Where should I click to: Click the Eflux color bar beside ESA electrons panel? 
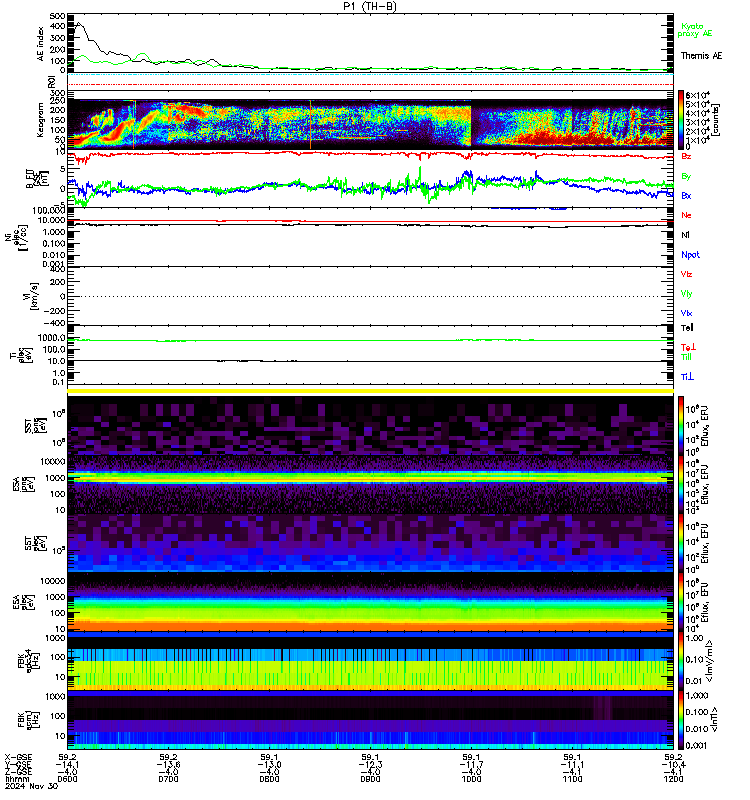(681, 603)
